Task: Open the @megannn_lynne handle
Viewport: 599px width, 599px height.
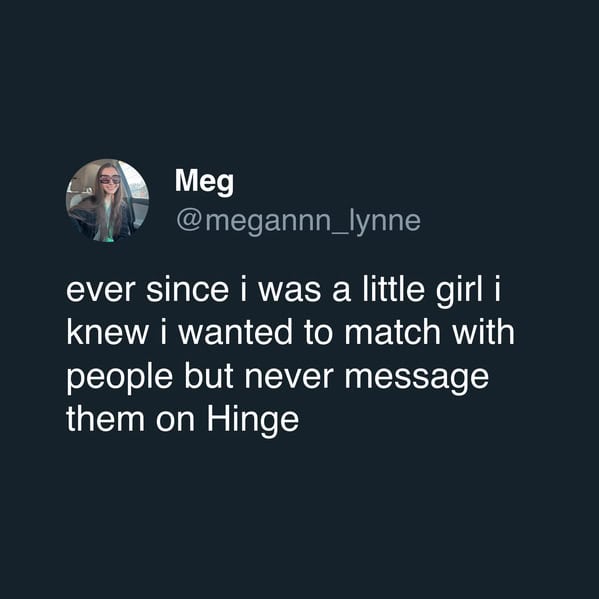Action: tap(298, 222)
